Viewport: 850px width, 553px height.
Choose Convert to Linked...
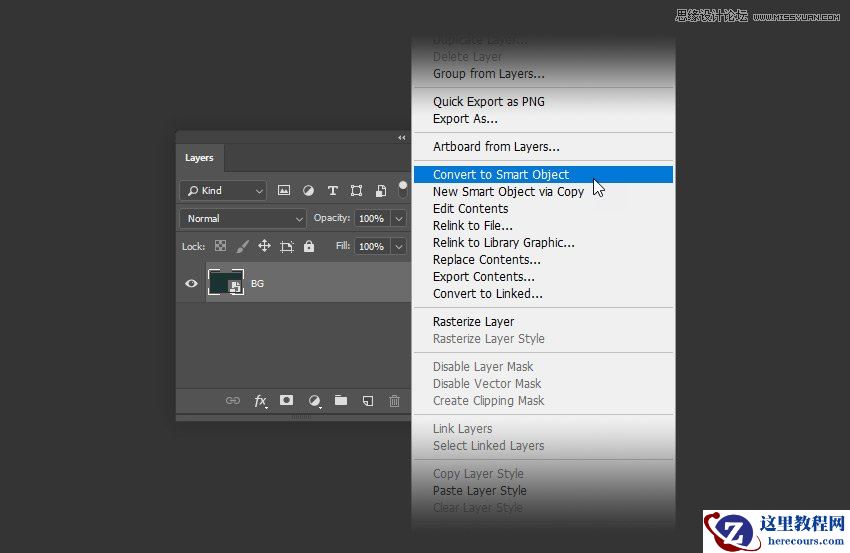(543, 294)
